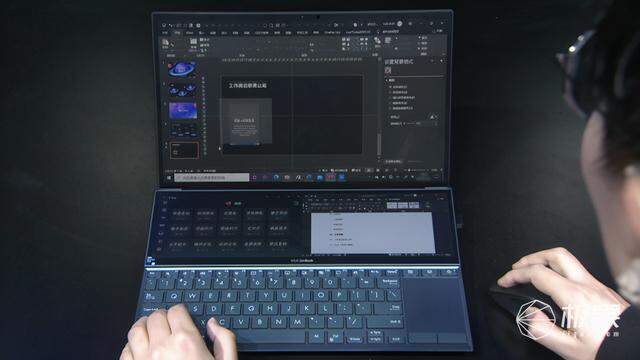Select the first planet slide thumbnail
This screenshot has width=640, height=360.
click(182, 69)
